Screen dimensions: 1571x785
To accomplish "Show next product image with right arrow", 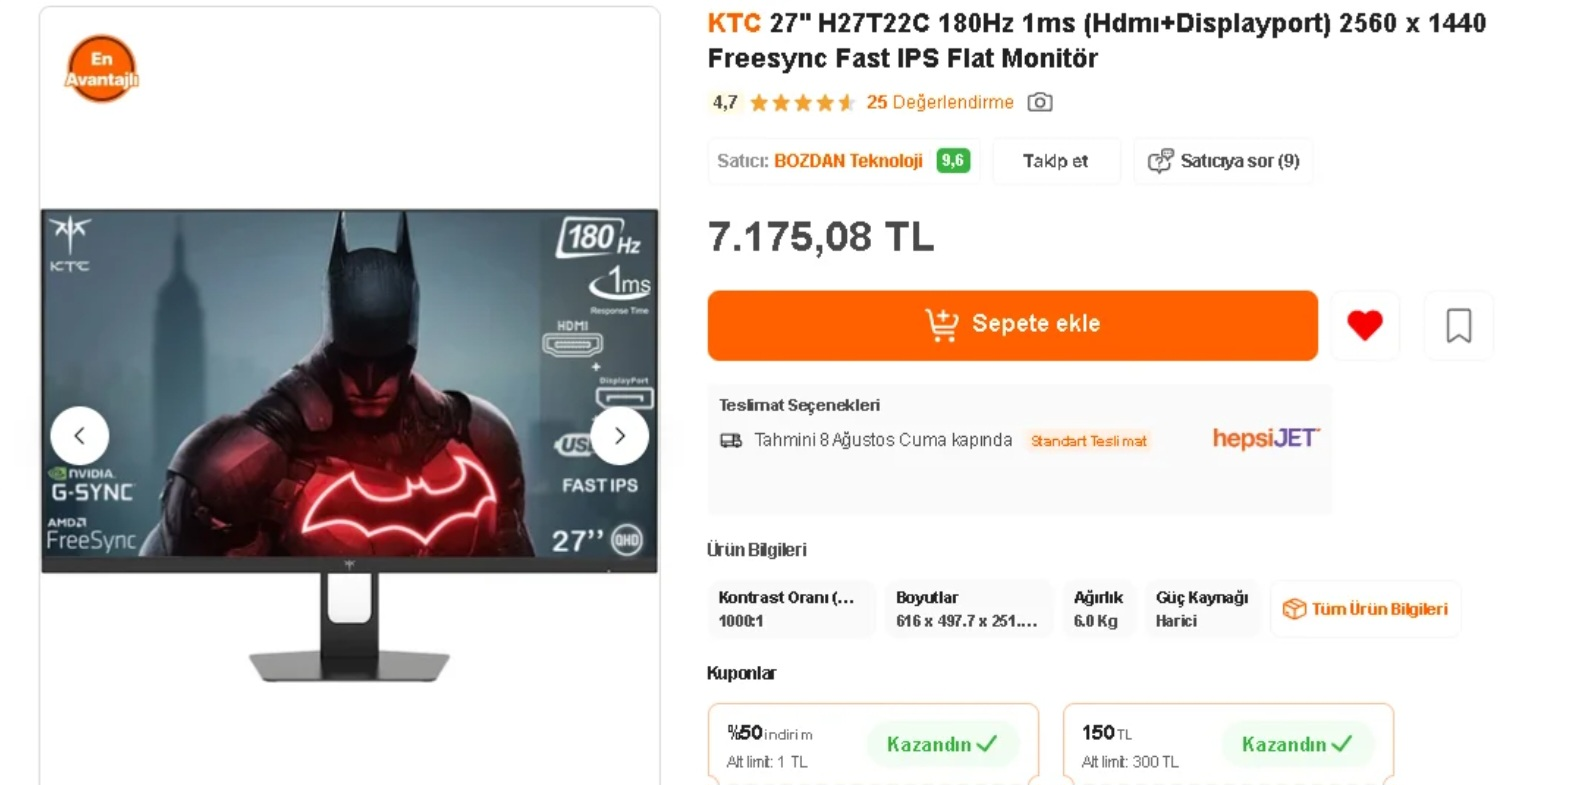I will point(620,436).
